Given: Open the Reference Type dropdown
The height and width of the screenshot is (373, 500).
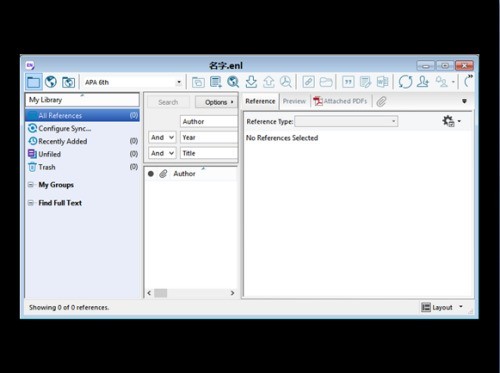Looking at the screenshot, I should (x=346, y=121).
